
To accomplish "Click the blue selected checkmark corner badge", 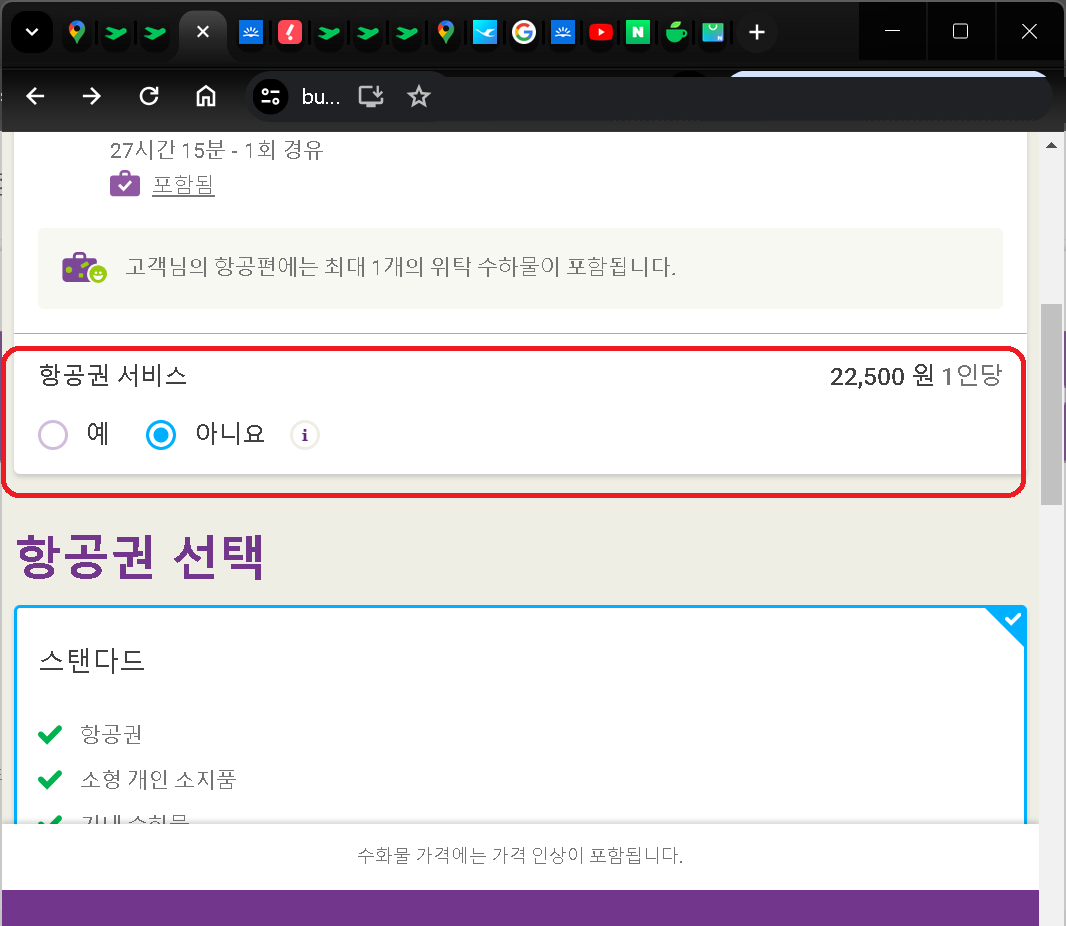I will pos(1012,620).
